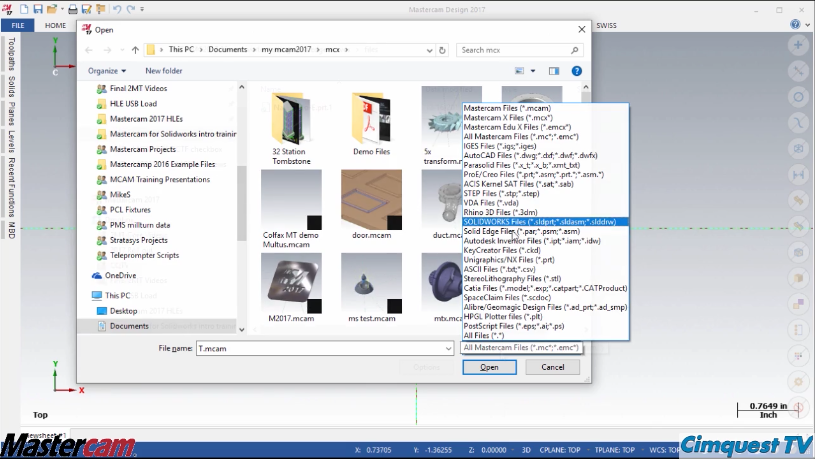The image size is (815, 459).
Task: Choose StereoLithography Files (*.stl) type
Action: point(545,279)
